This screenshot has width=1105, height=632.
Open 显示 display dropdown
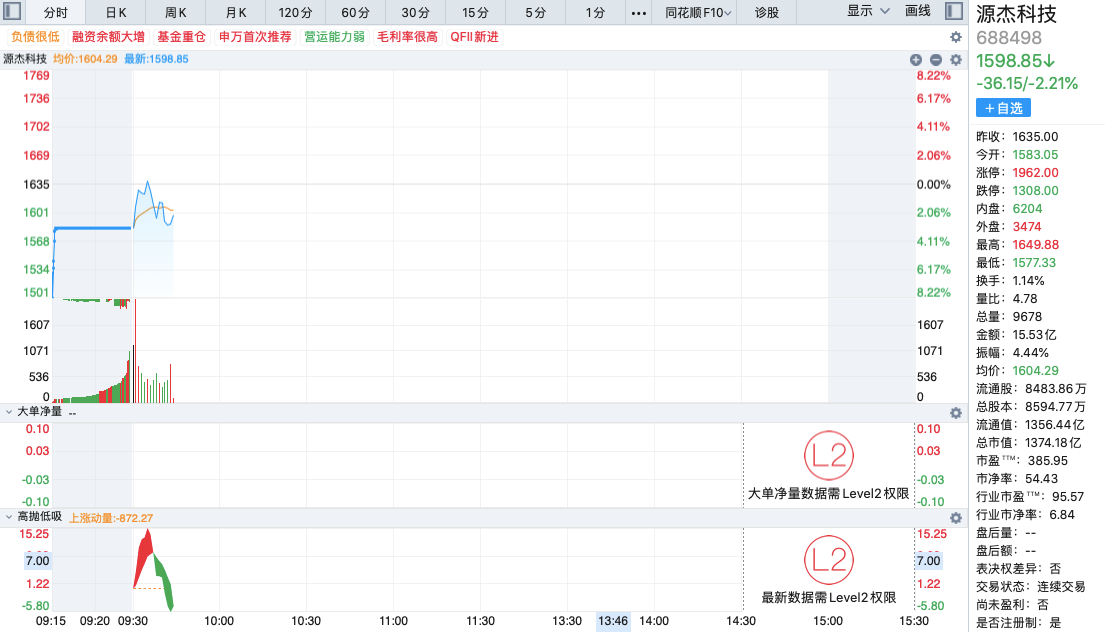tap(868, 11)
